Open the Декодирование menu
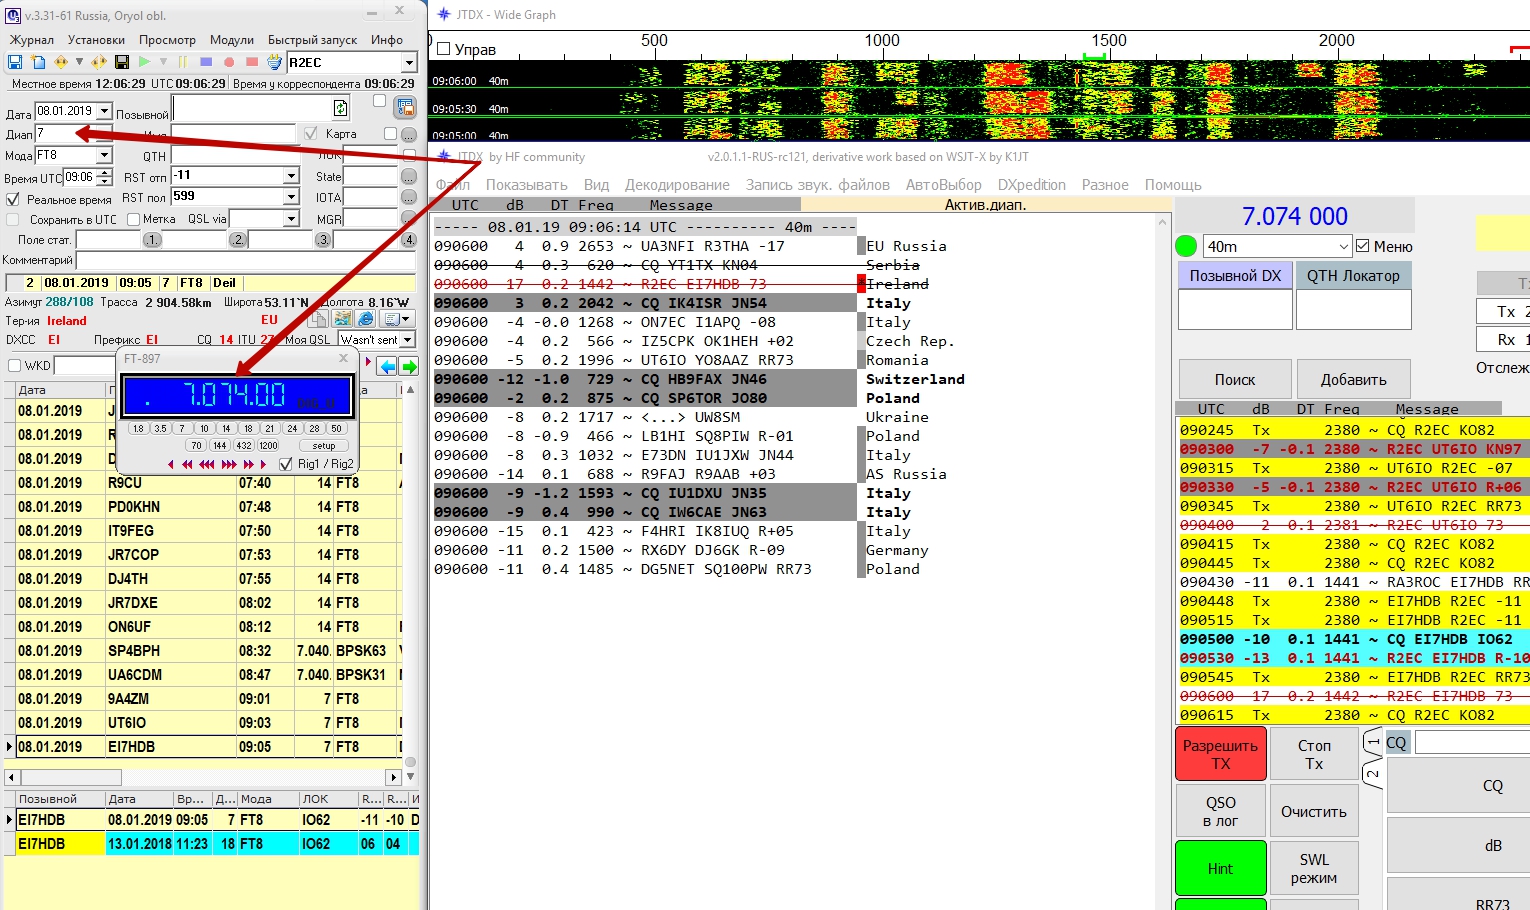1530x910 pixels. [x=677, y=185]
